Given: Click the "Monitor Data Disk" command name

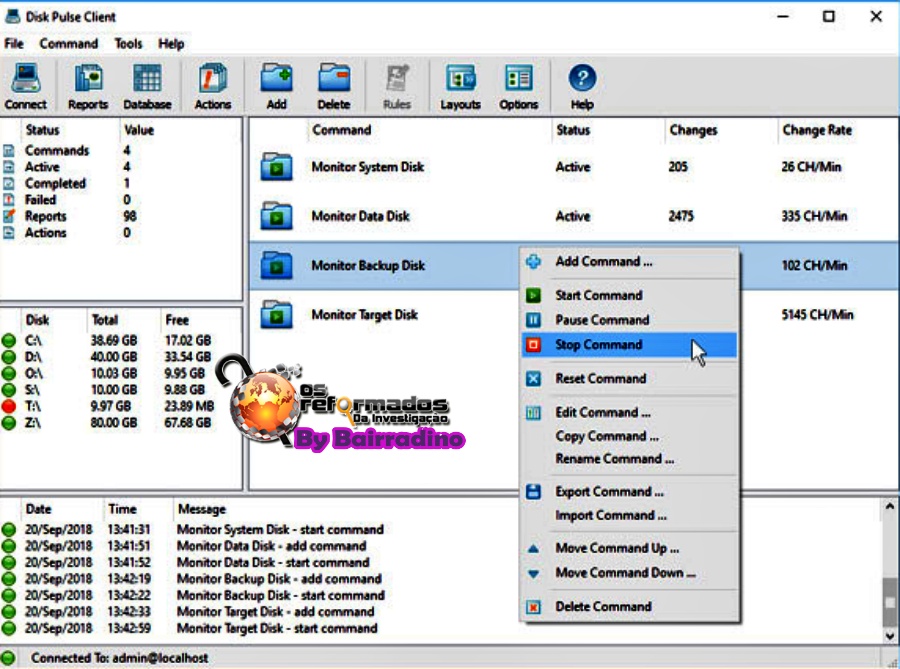Looking at the screenshot, I should (x=360, y=216).
